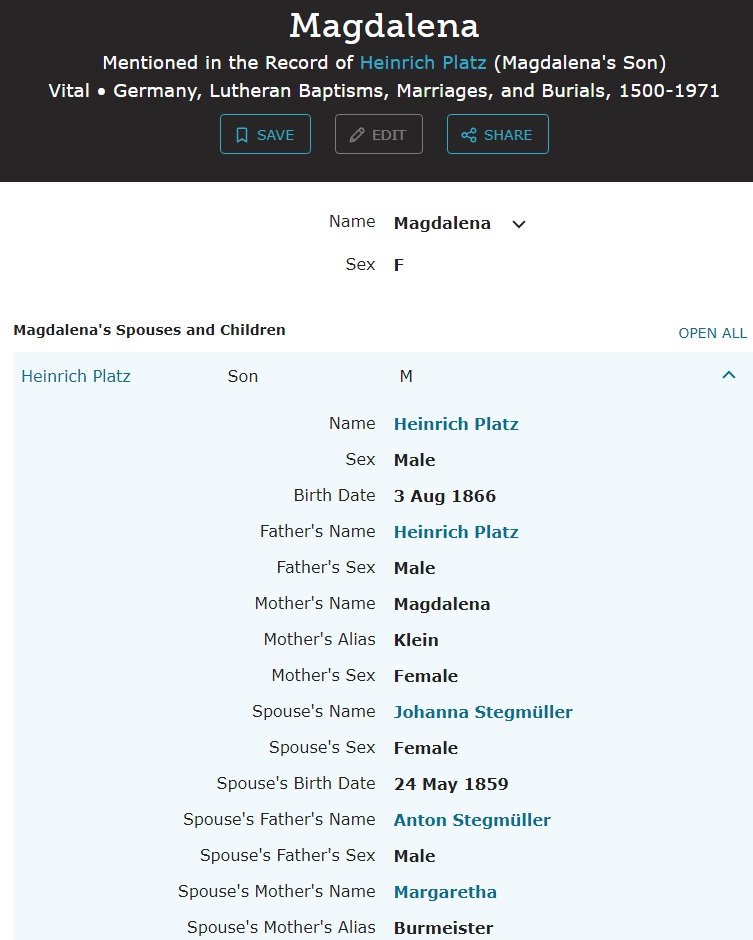Click the EDIT button label
Viewport: 753px width, 940px height.
[389, 135]
